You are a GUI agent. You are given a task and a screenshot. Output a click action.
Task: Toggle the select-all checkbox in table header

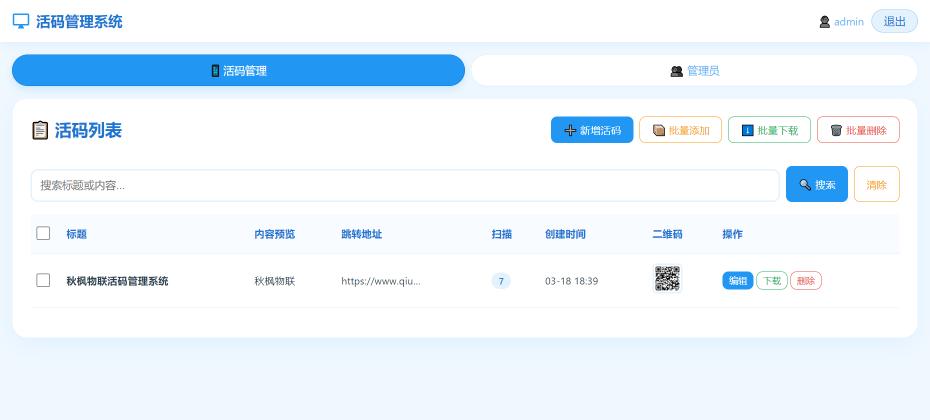43,234
